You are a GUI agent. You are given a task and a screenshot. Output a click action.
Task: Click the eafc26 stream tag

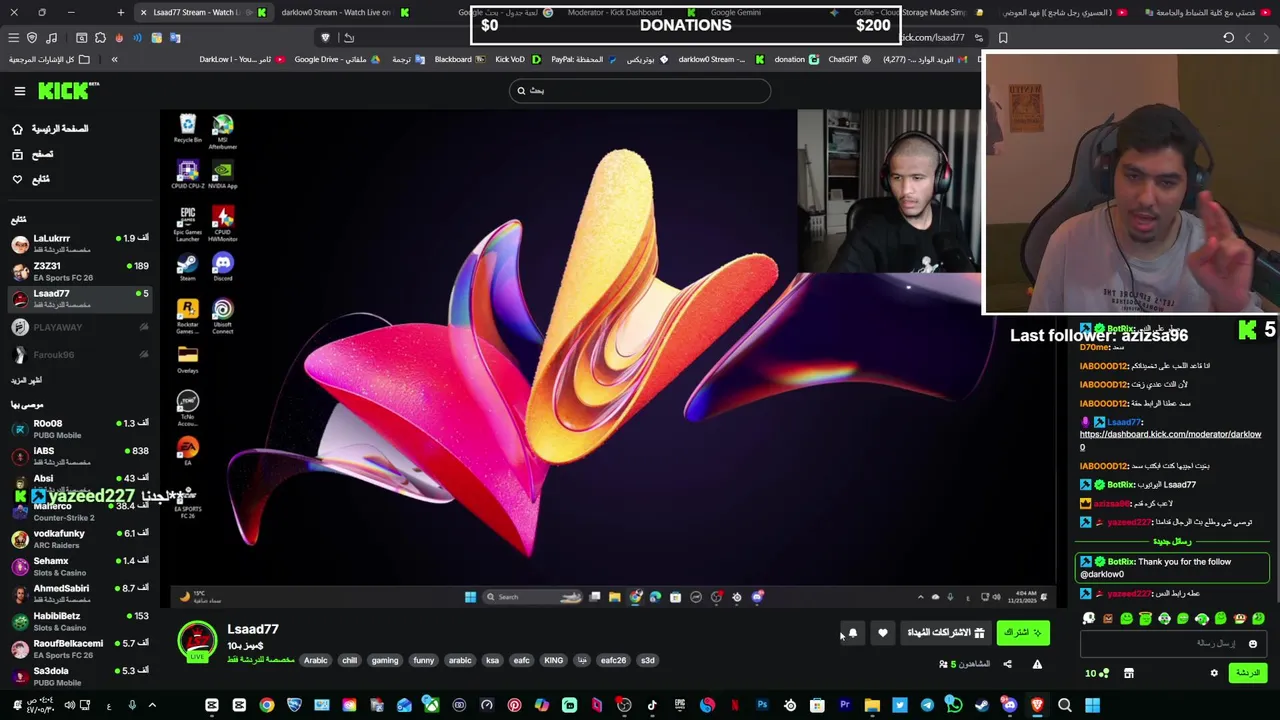coord(613,660)
